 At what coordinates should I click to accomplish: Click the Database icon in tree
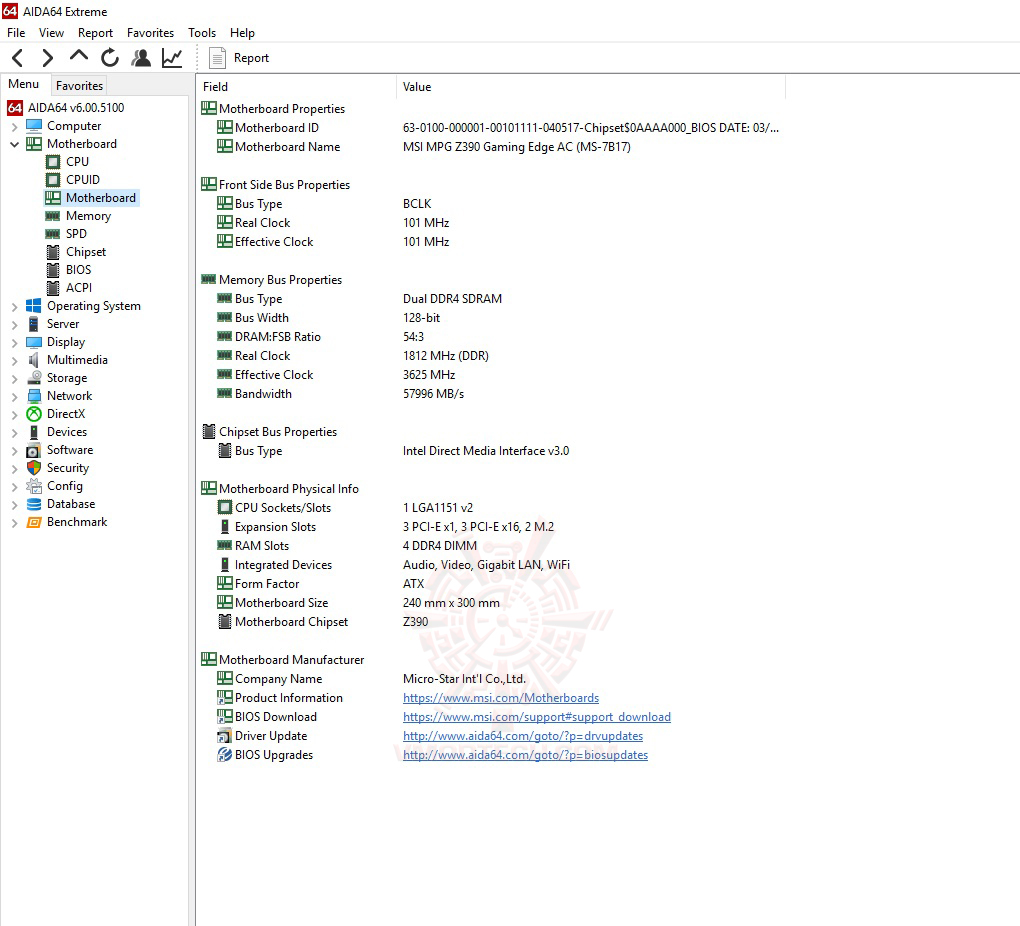(x=34, y=504)
